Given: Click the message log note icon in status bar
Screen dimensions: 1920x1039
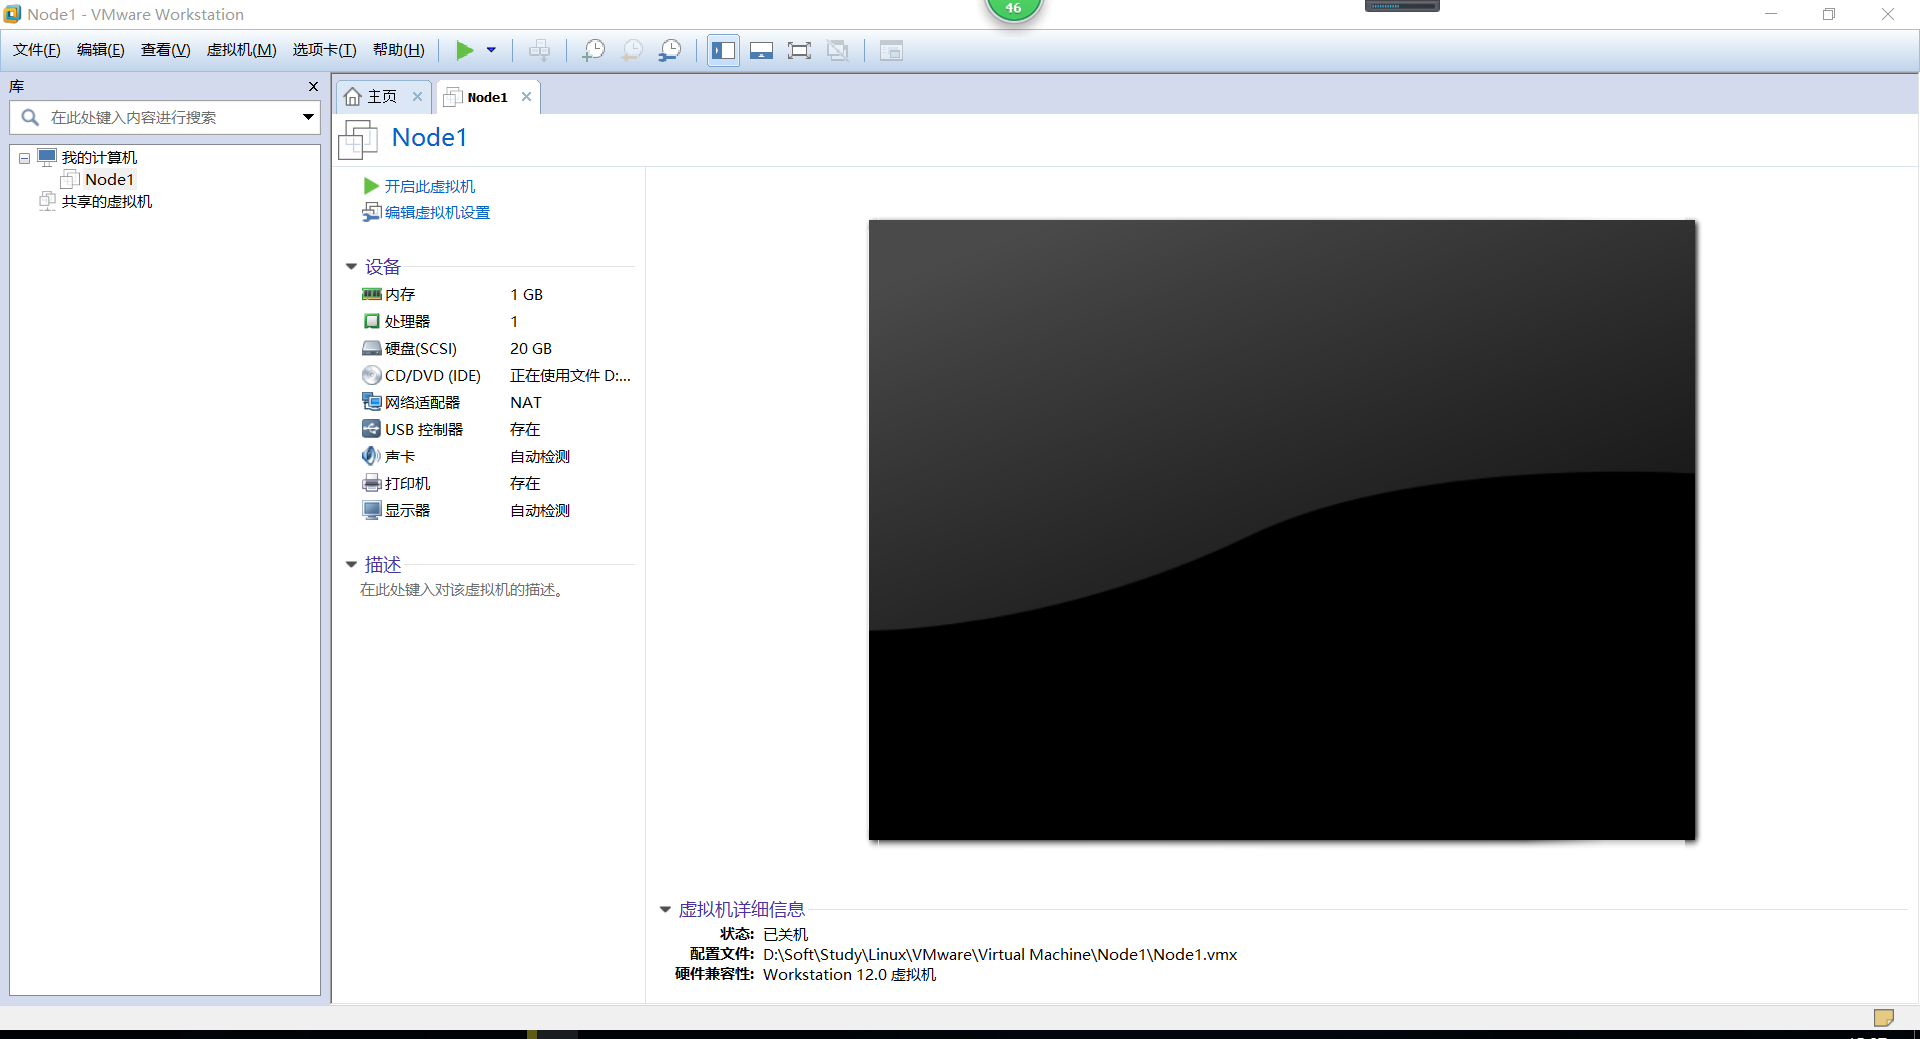Looking at the screenshot, I should click(1883, 1018).
